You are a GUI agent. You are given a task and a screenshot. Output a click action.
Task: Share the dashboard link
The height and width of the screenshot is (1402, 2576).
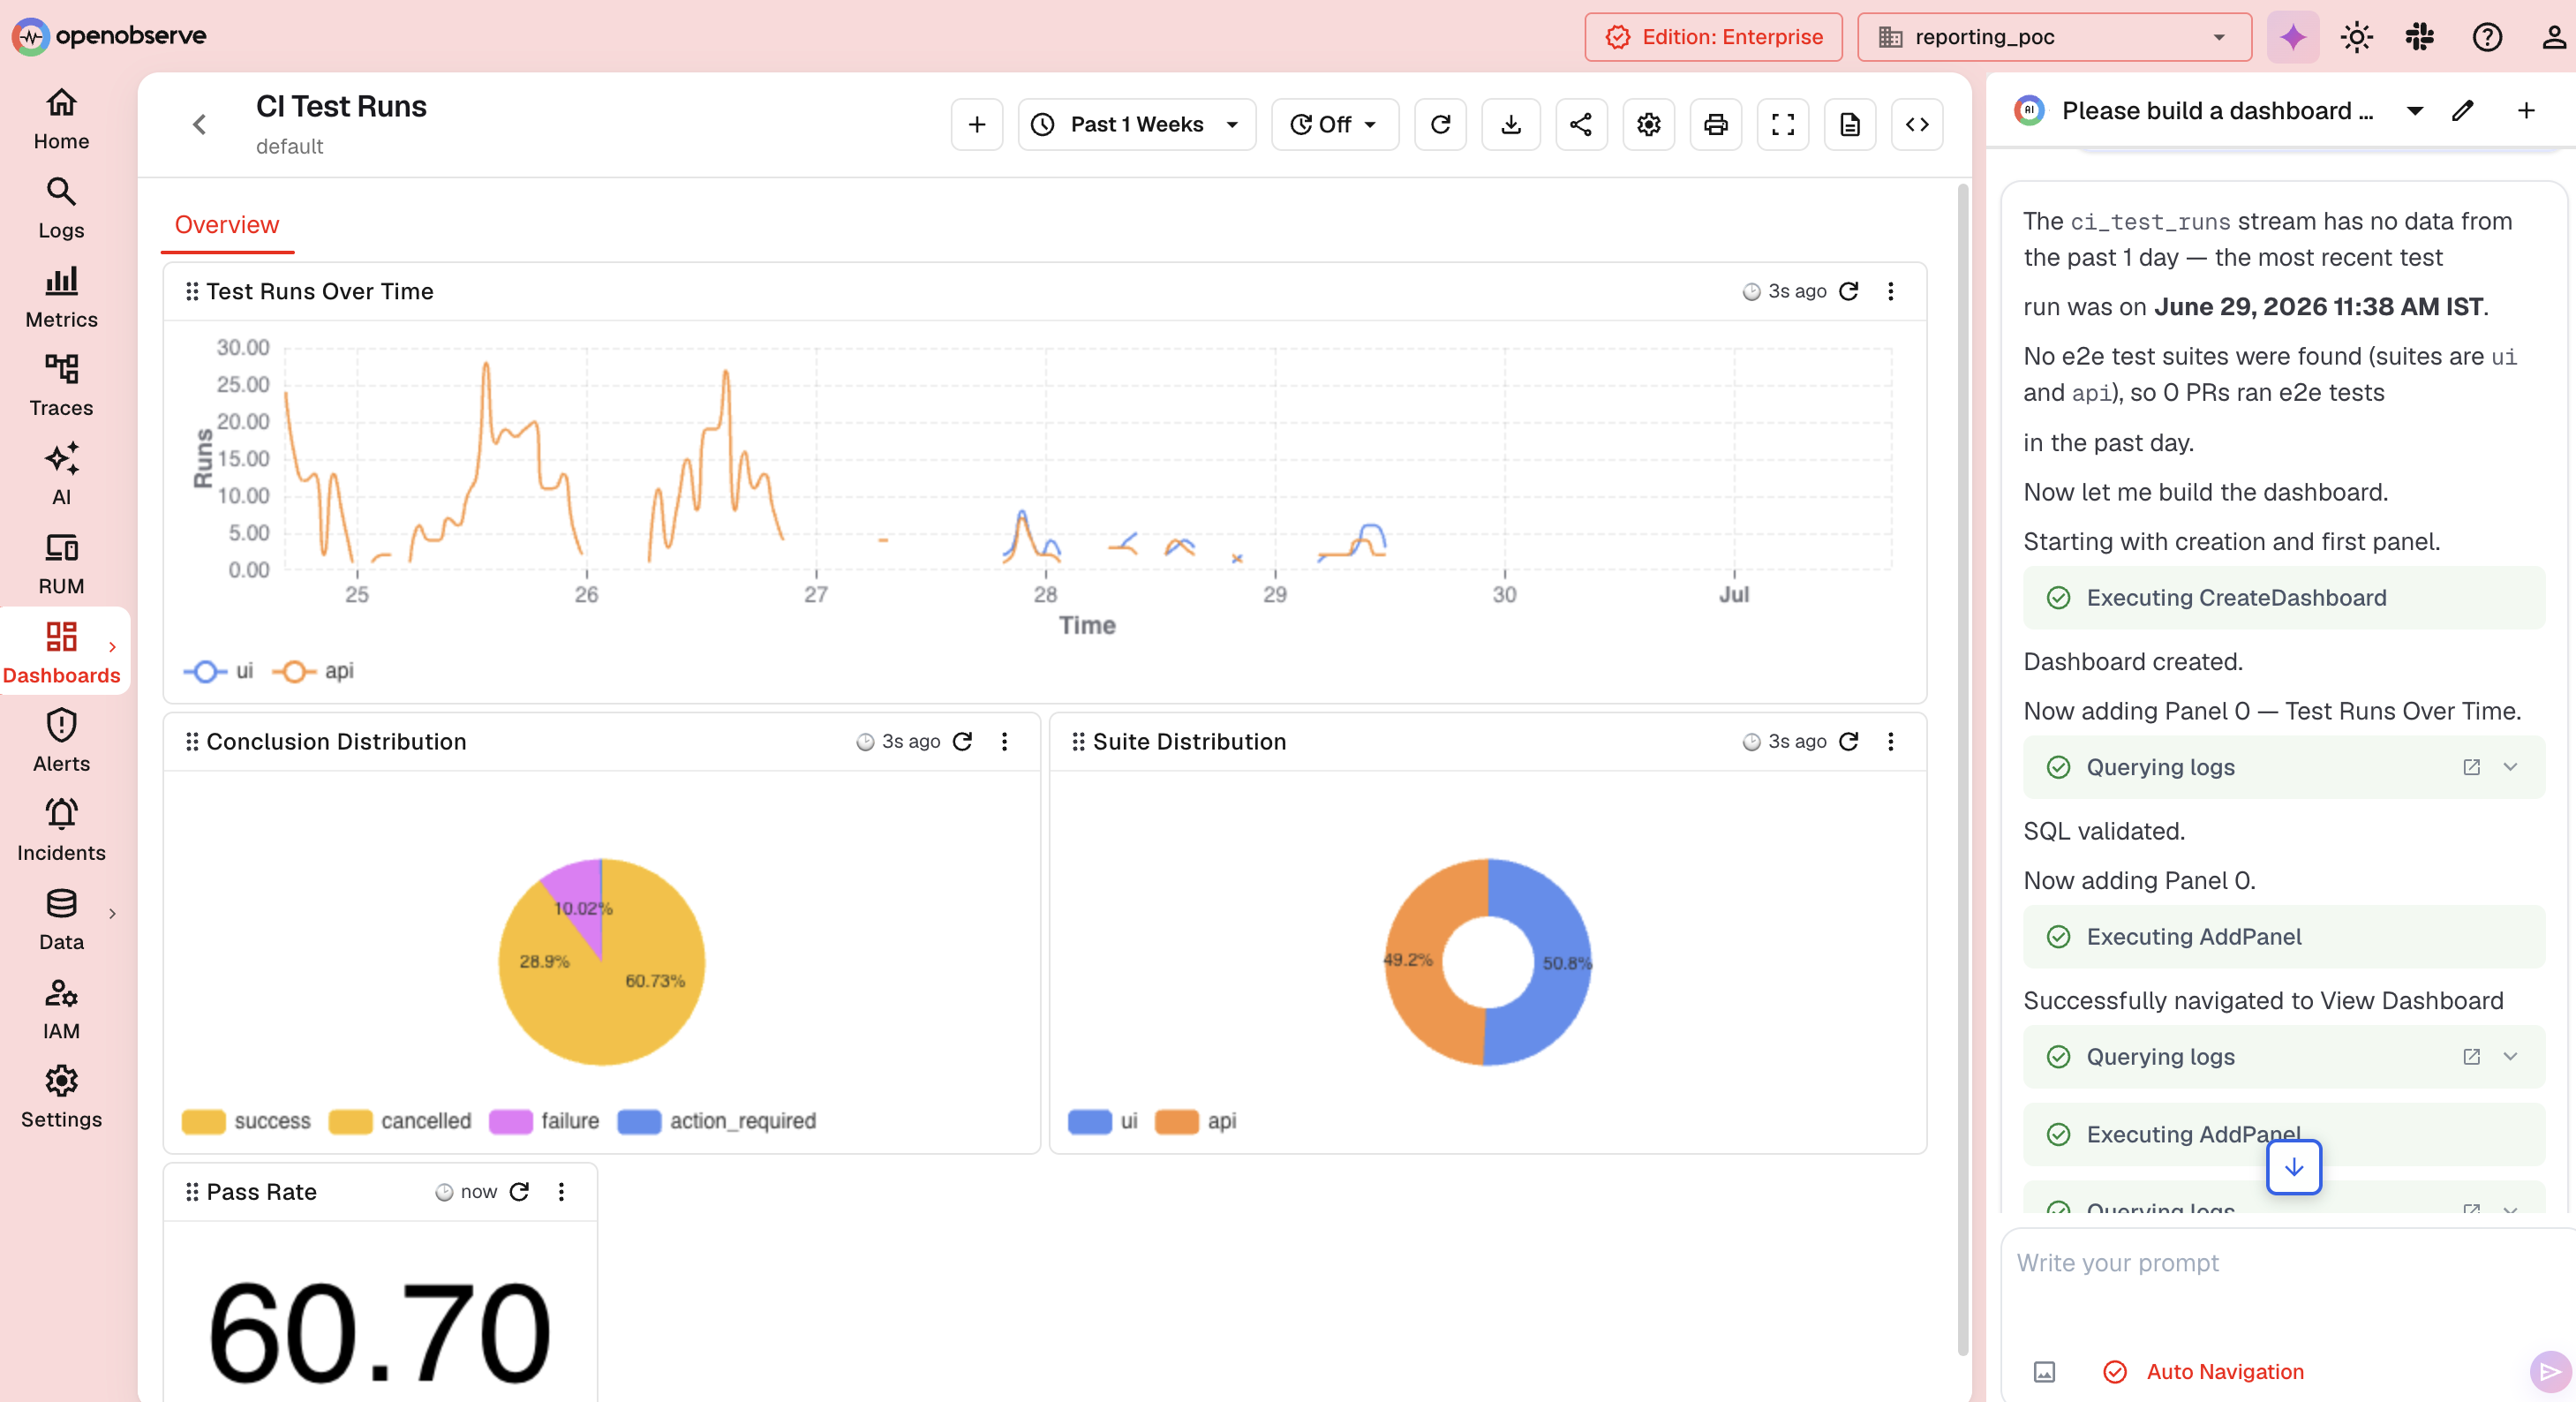(x=1581, y=124)
